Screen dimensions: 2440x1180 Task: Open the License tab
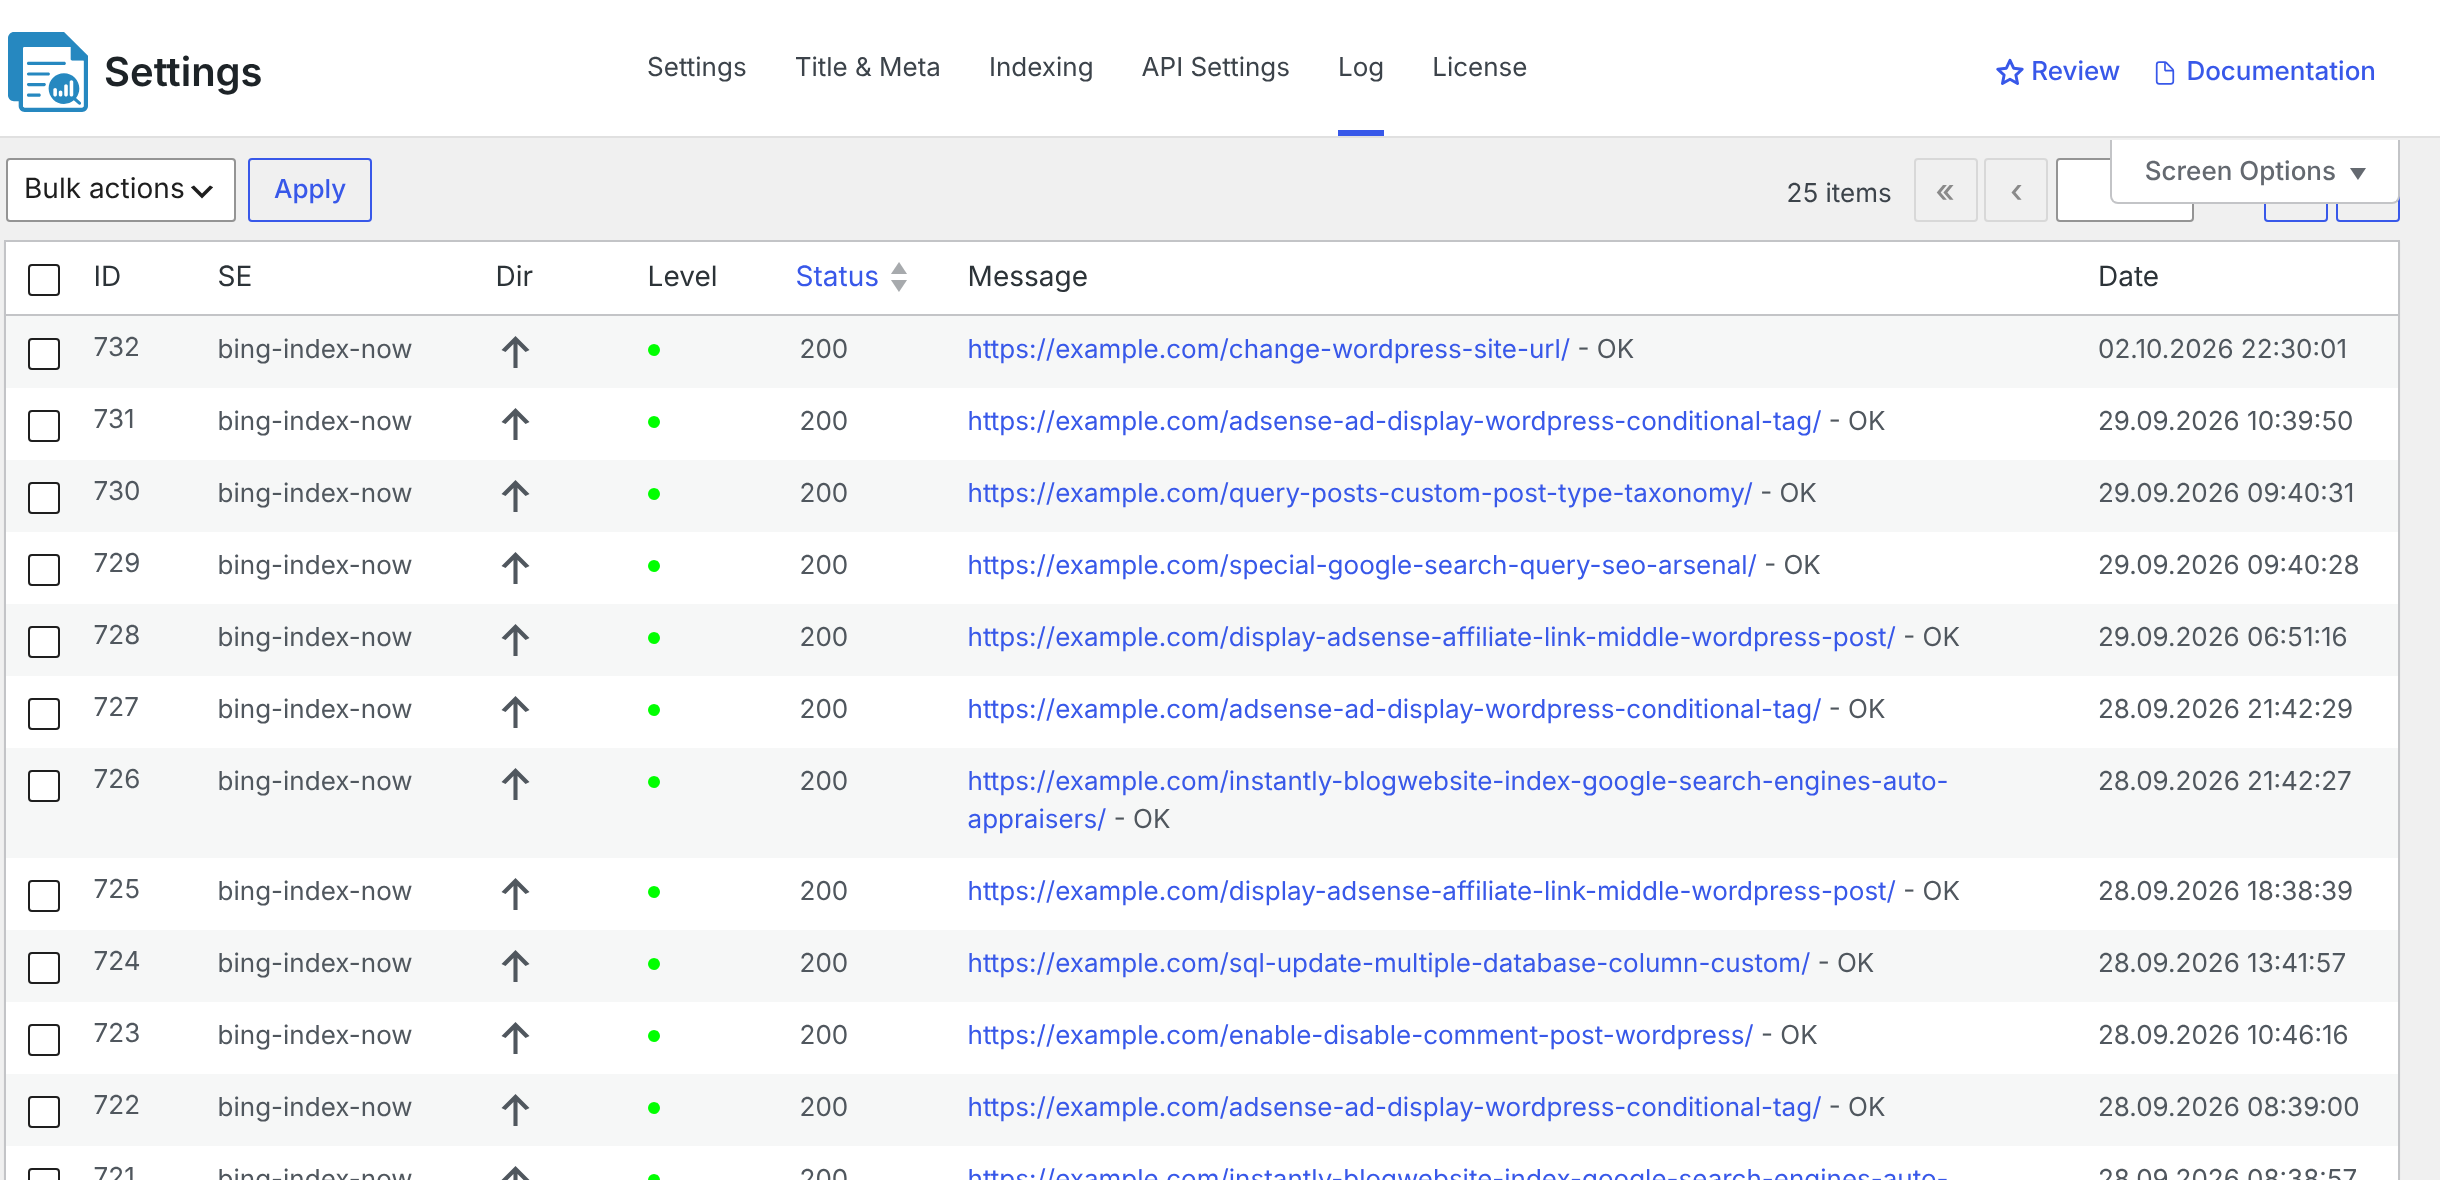click(1479, 67)
